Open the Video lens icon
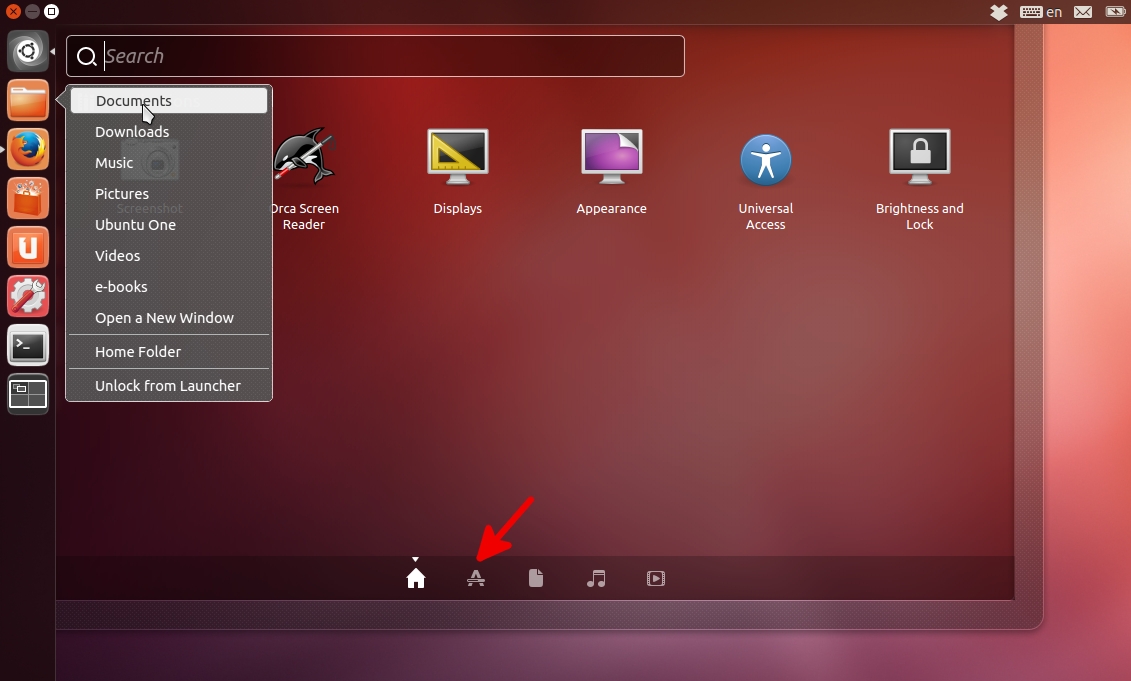 [x=656, y=578]
